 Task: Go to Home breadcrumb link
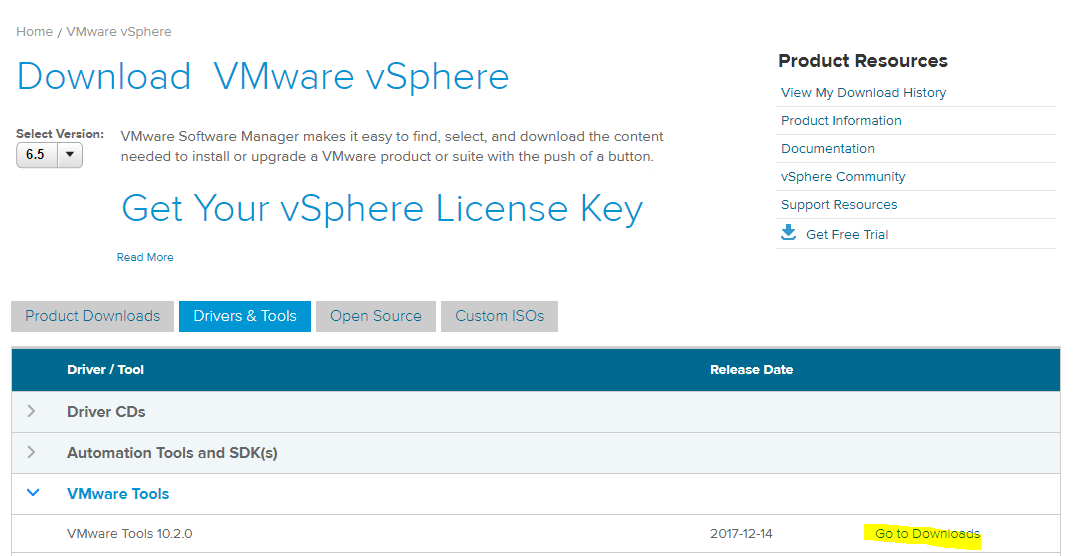(34, 31)
